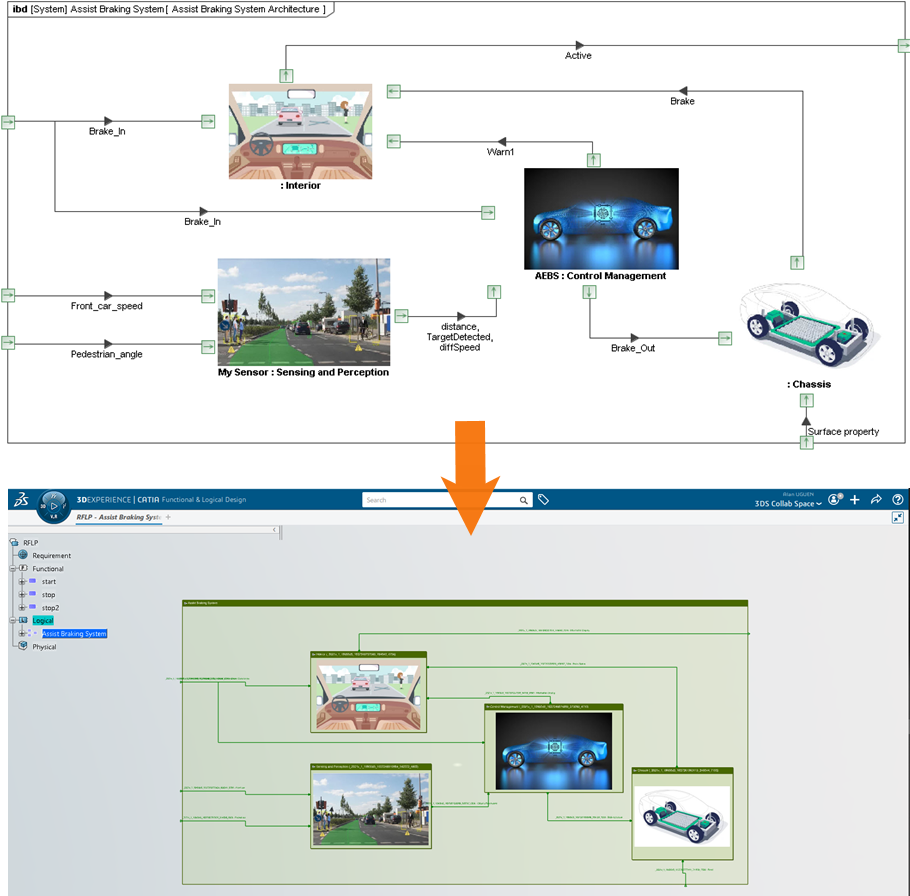Image resolution: width=910 pixels, height=896 pixels.
Task: Select the Brake_In port on Interior block
Action: (208, 121)
